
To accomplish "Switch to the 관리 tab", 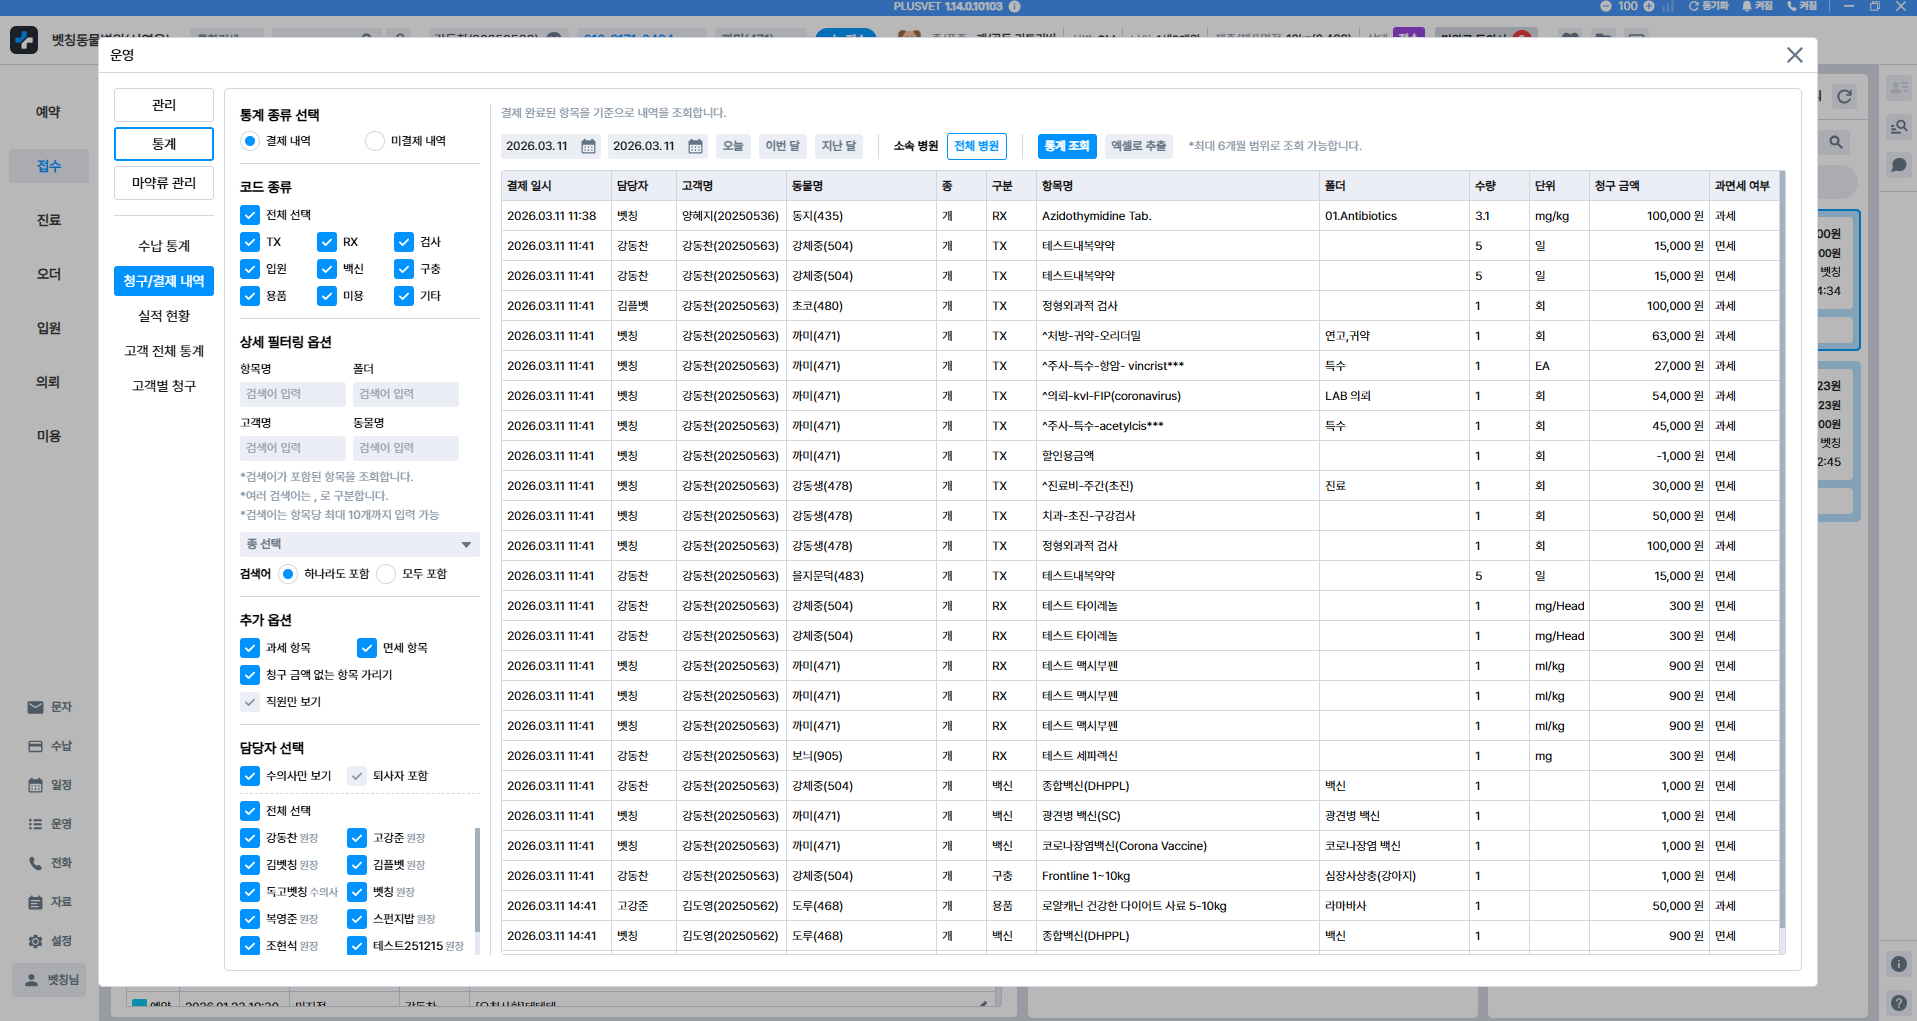I will click(164, 105).
